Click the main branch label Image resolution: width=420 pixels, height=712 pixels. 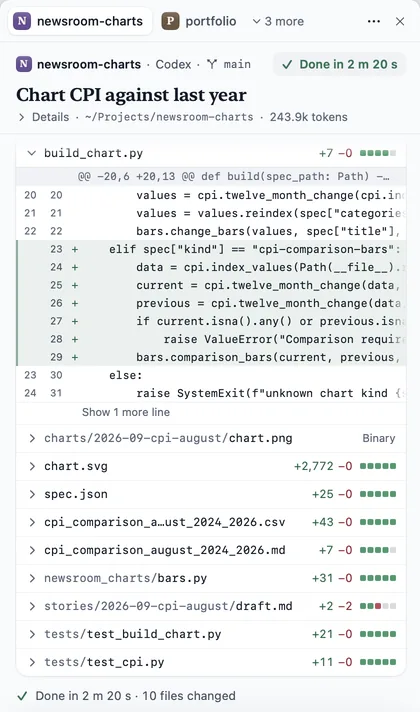click(237, 64)
